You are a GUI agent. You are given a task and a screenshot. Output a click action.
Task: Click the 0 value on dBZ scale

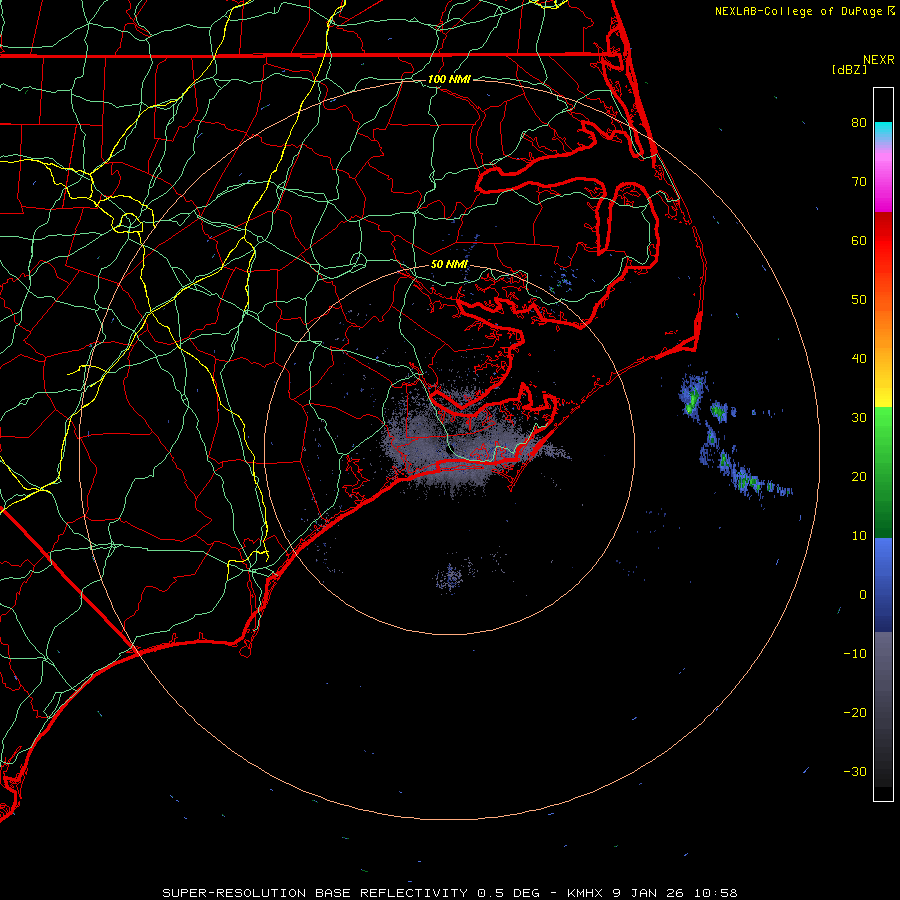(863, 595)
